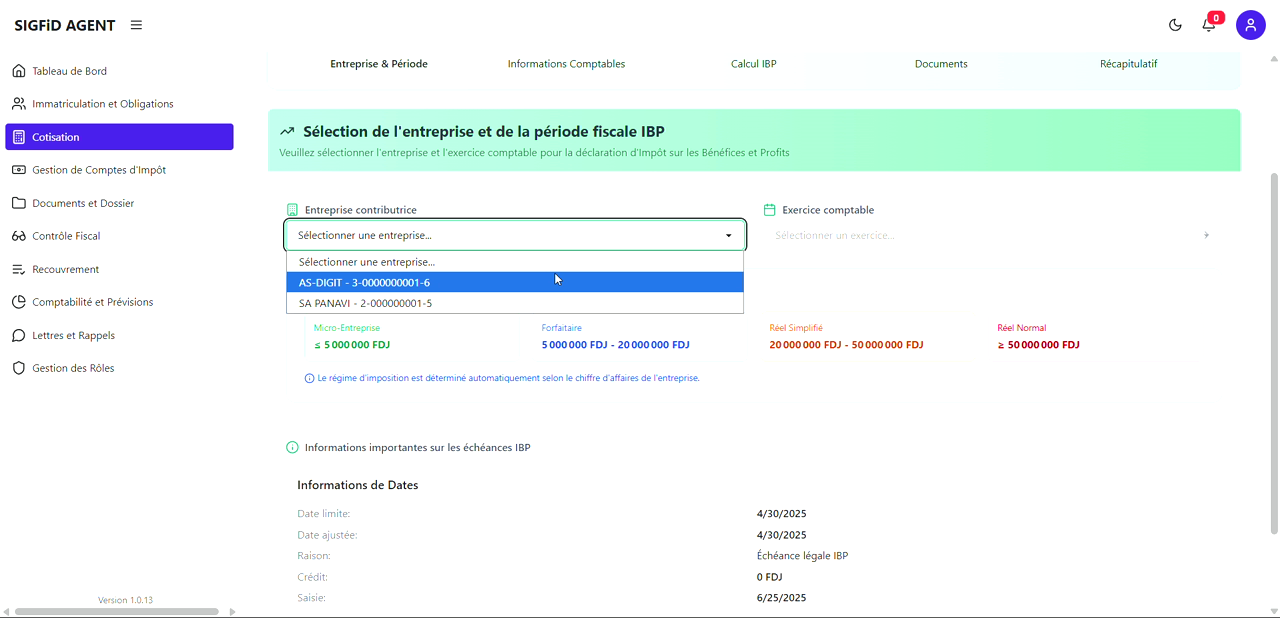Open notifications via the bell icon

(x=1207, y=24)
